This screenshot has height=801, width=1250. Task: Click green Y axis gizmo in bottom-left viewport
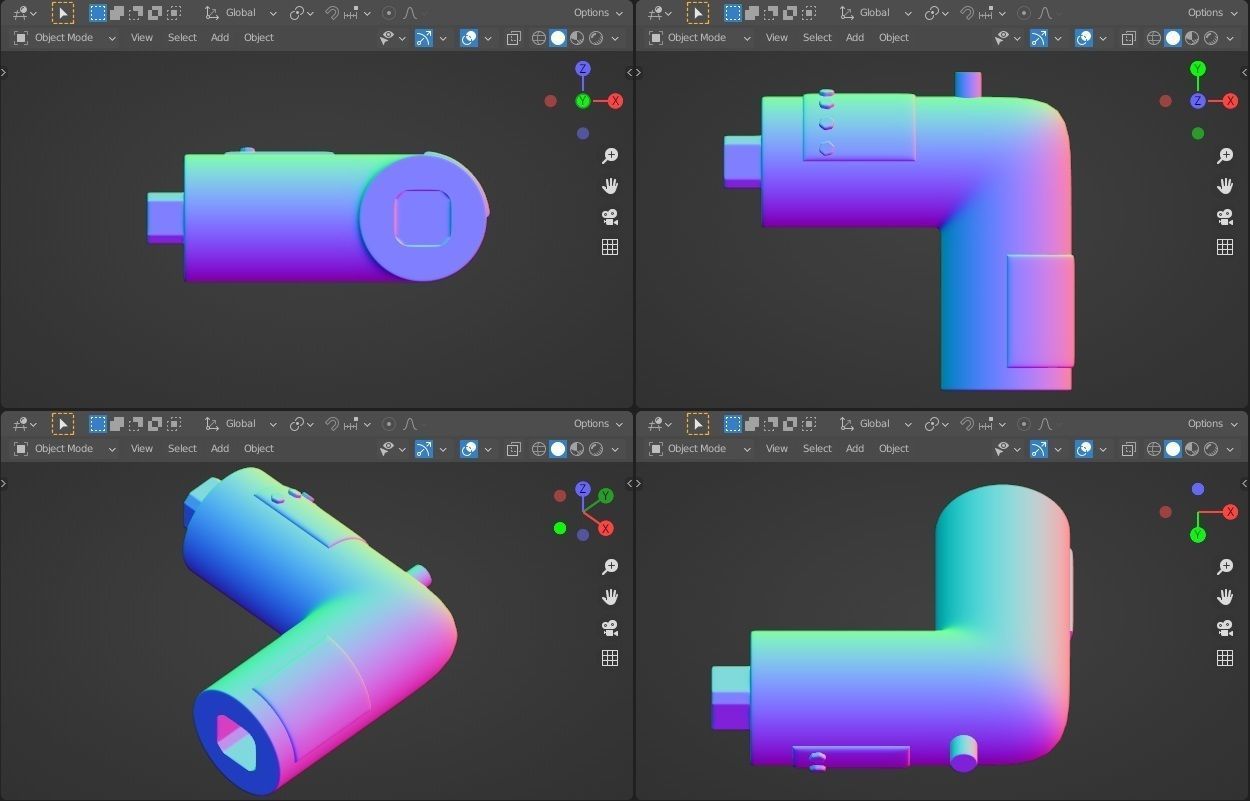pos(606,496)
